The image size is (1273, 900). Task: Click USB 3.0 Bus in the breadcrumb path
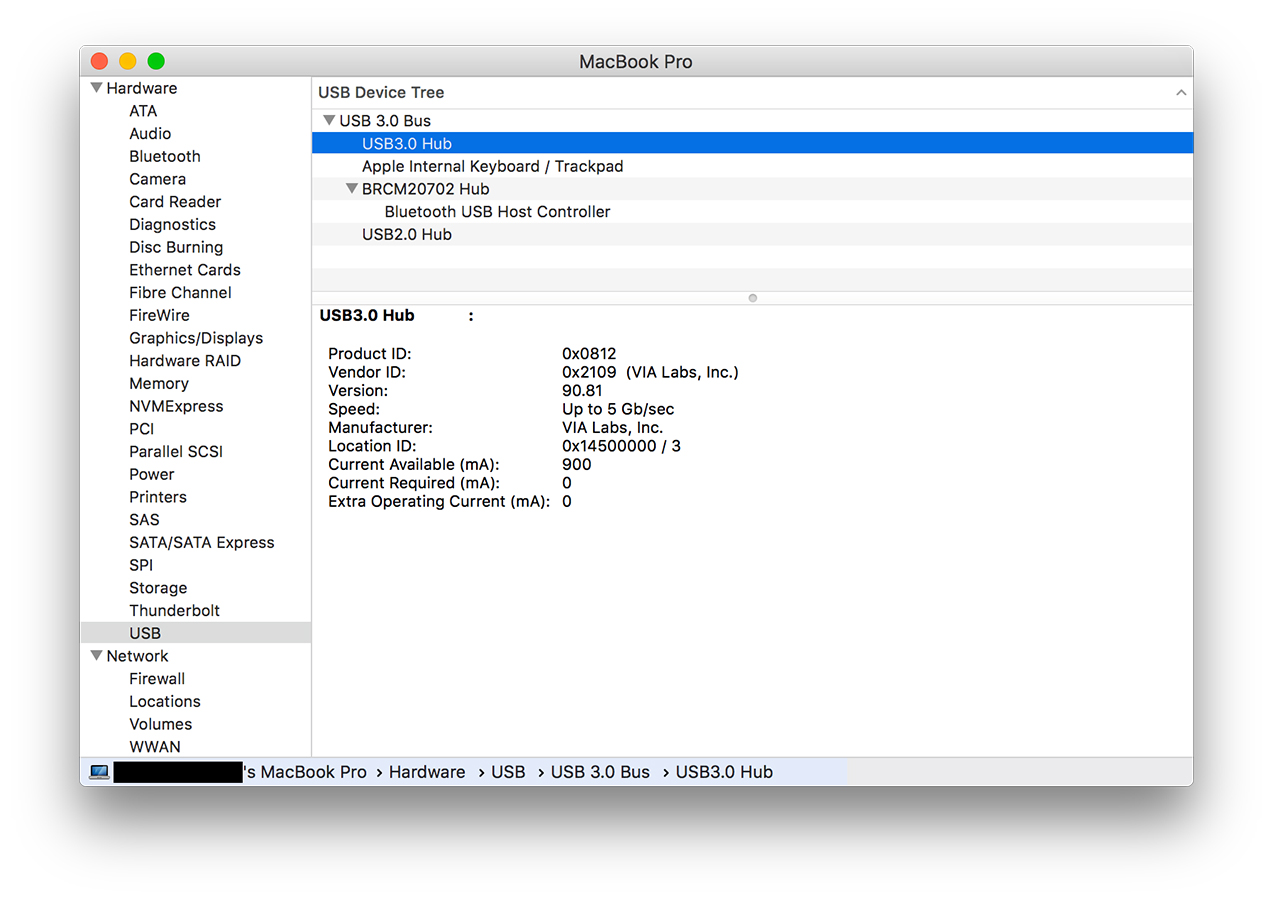600,771
